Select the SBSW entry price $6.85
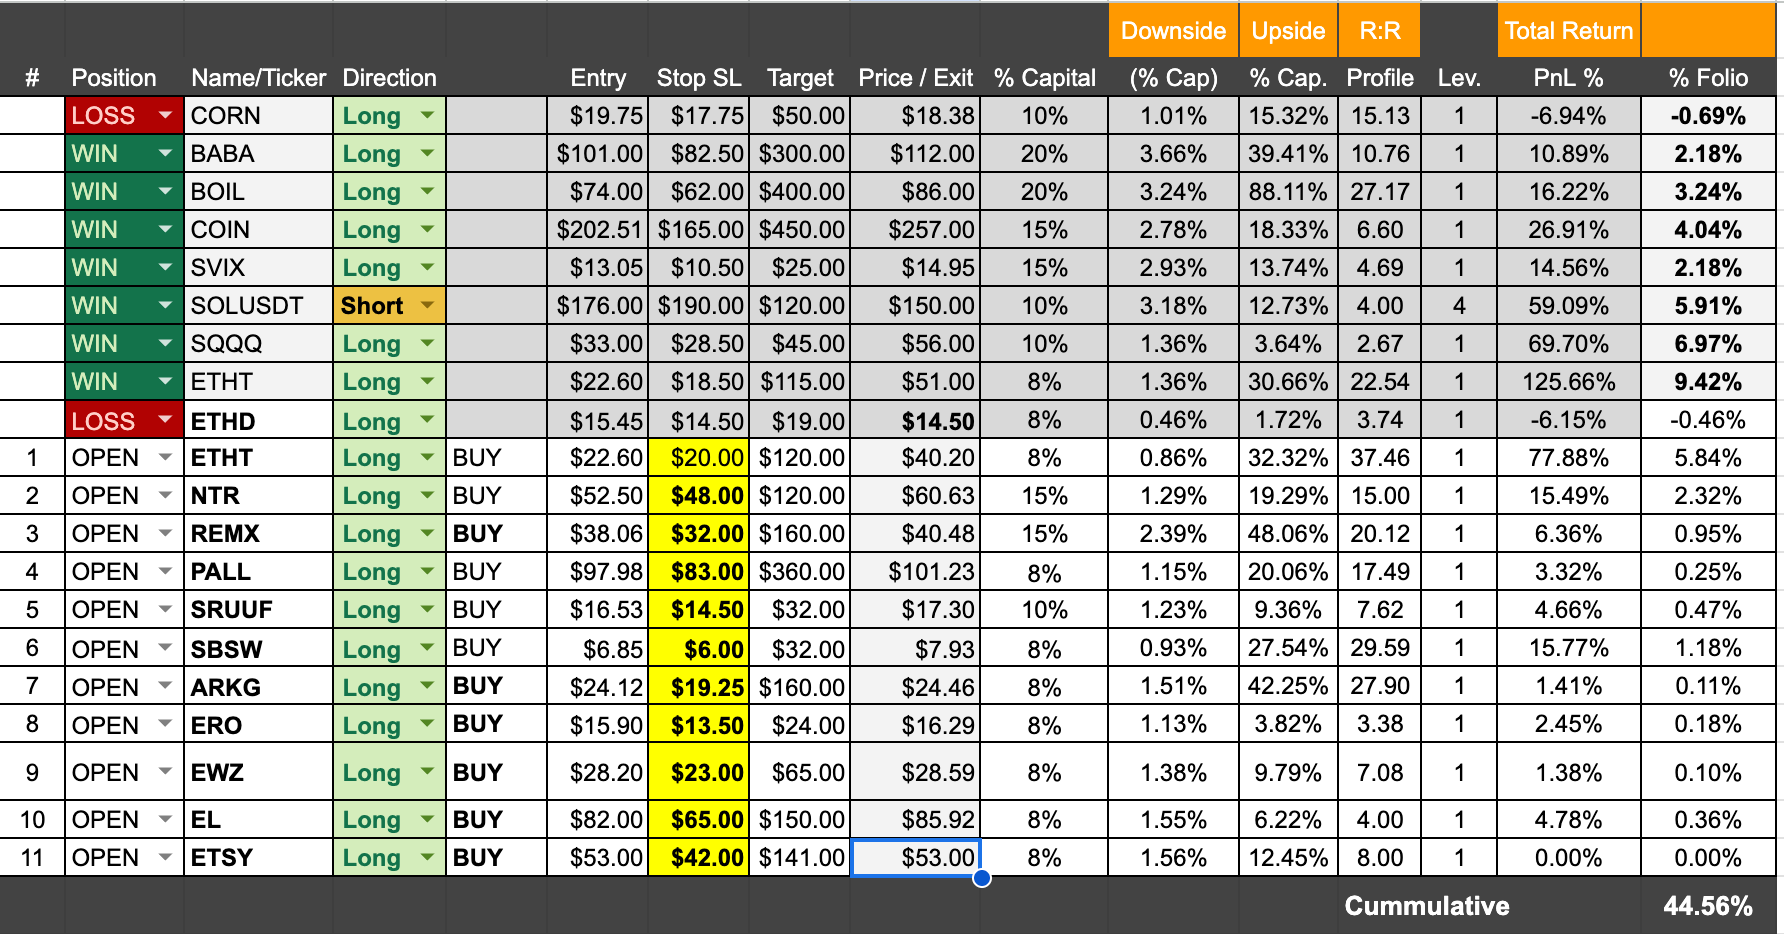The width and height of the screenshot is (1784, 934). point(598,650)
